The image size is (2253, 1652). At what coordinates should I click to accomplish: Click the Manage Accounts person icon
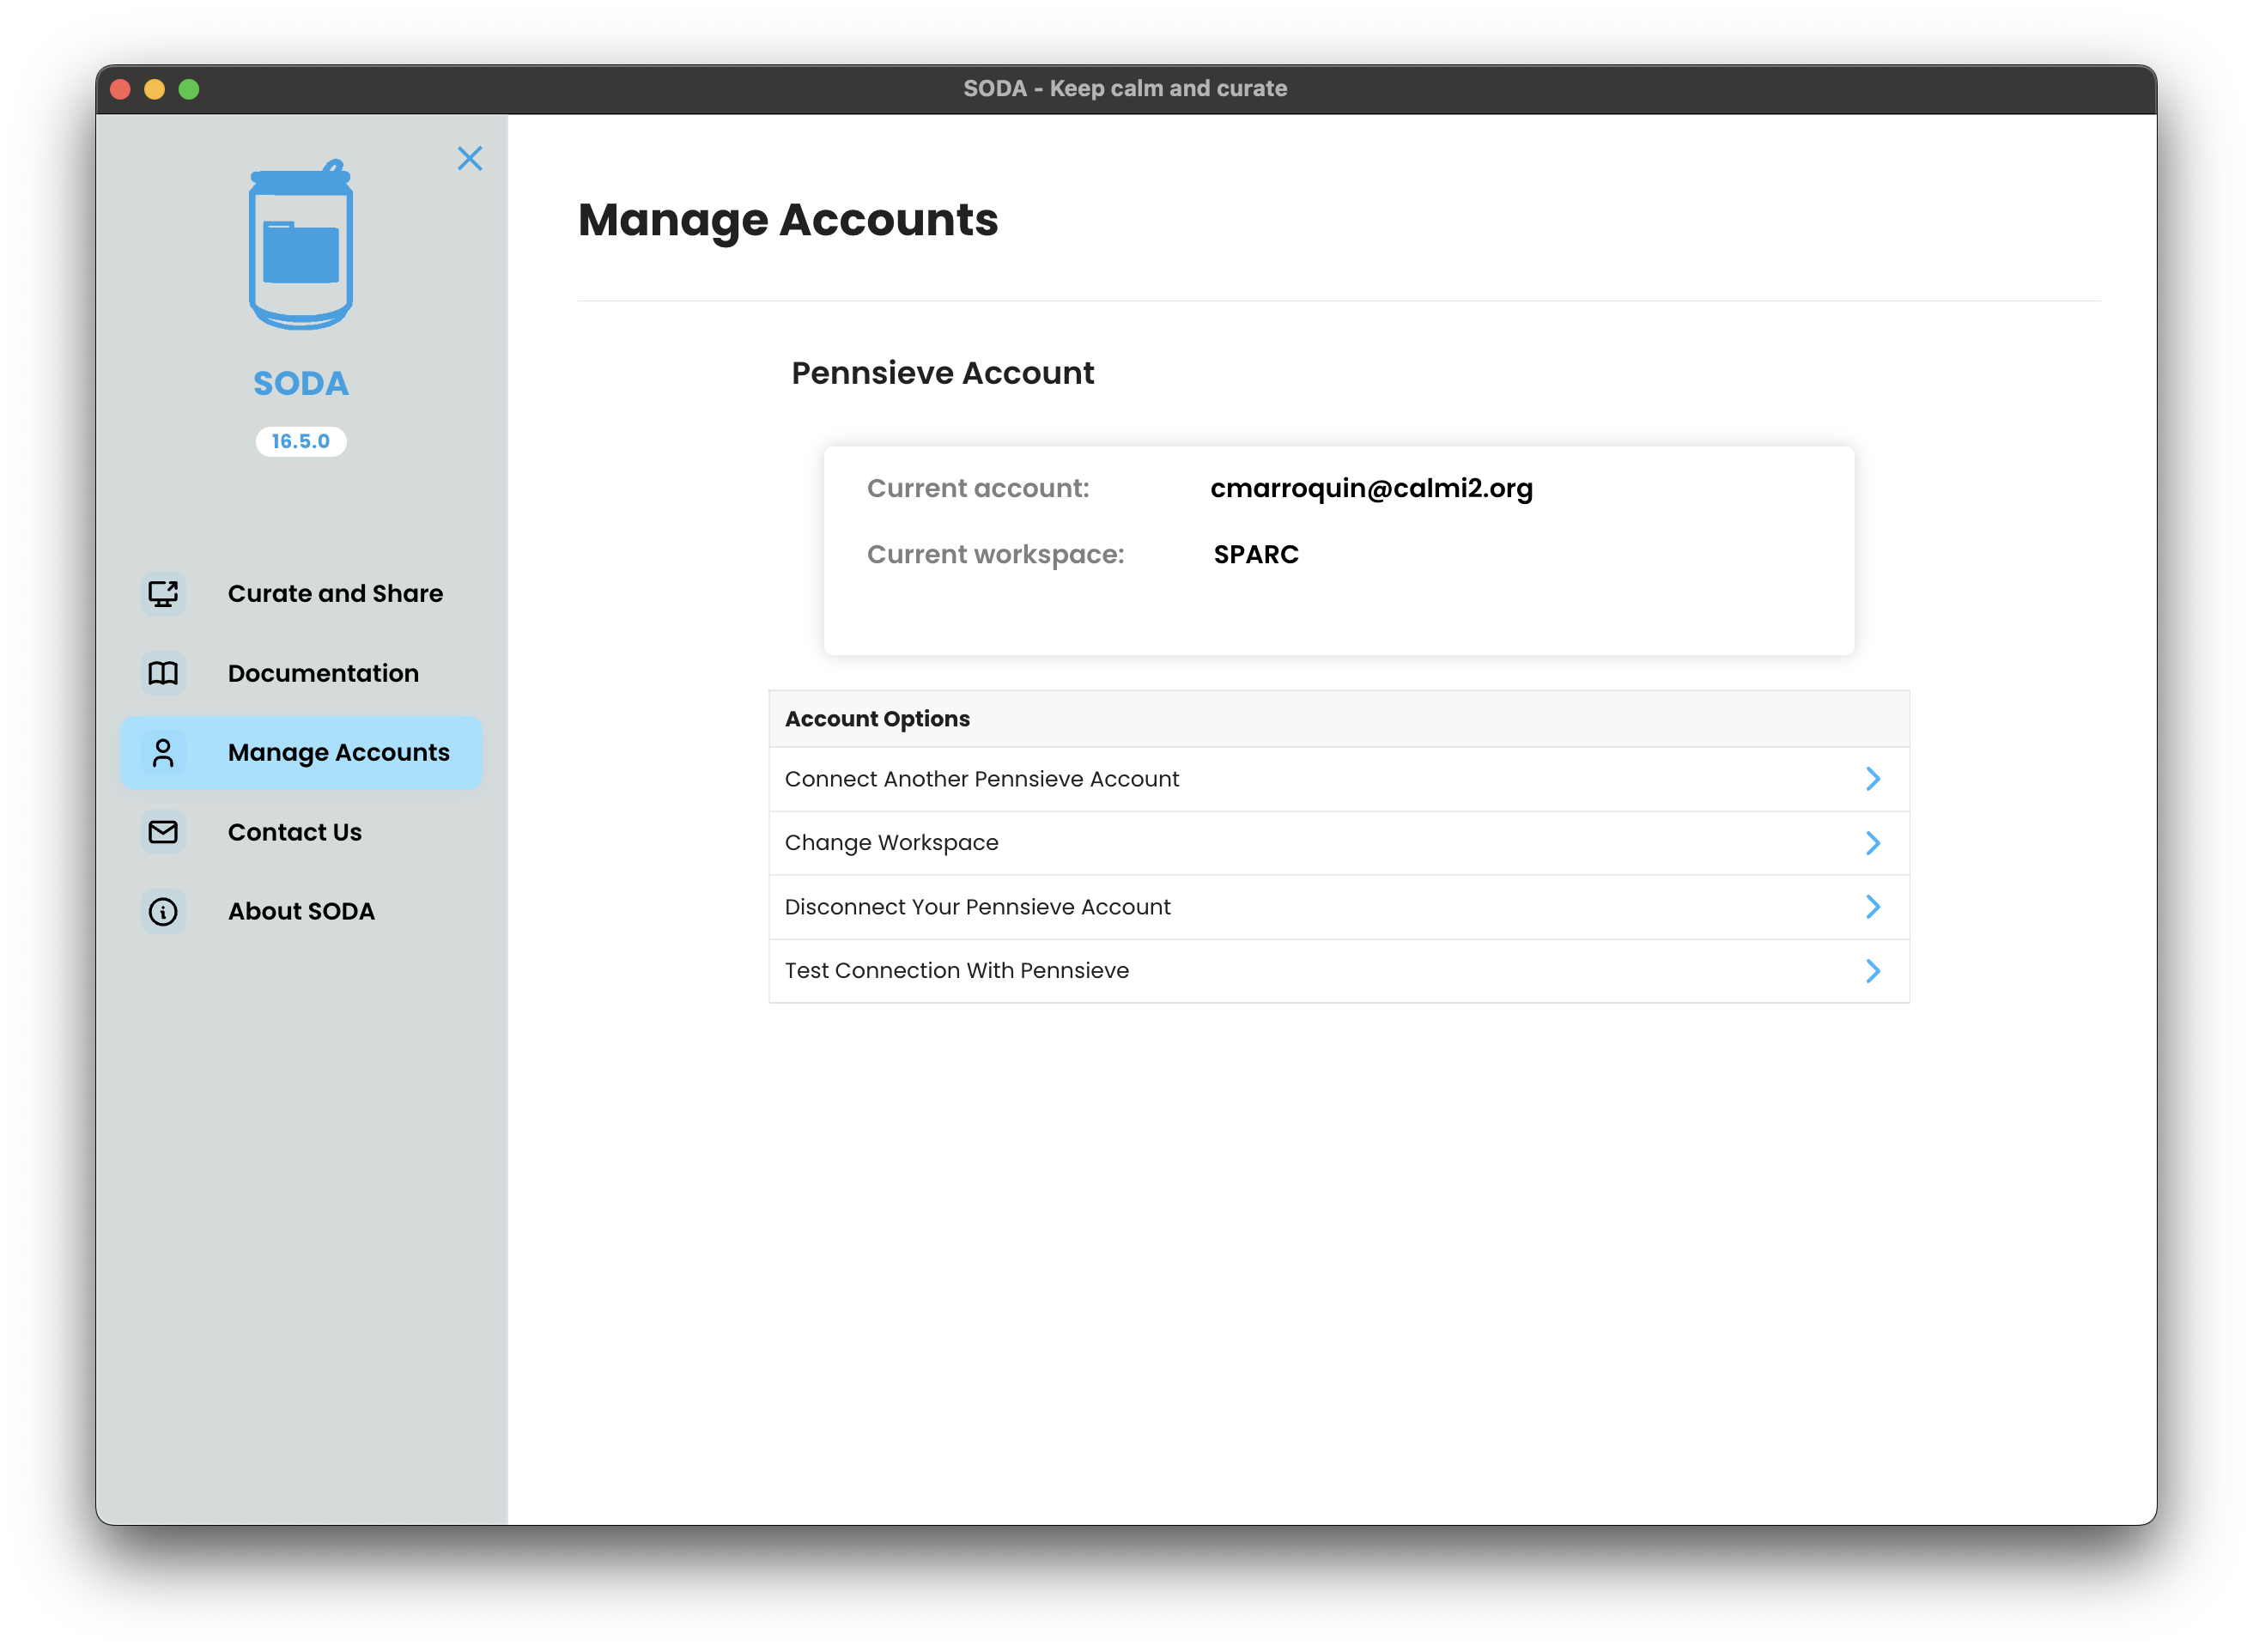coord(163,752)
